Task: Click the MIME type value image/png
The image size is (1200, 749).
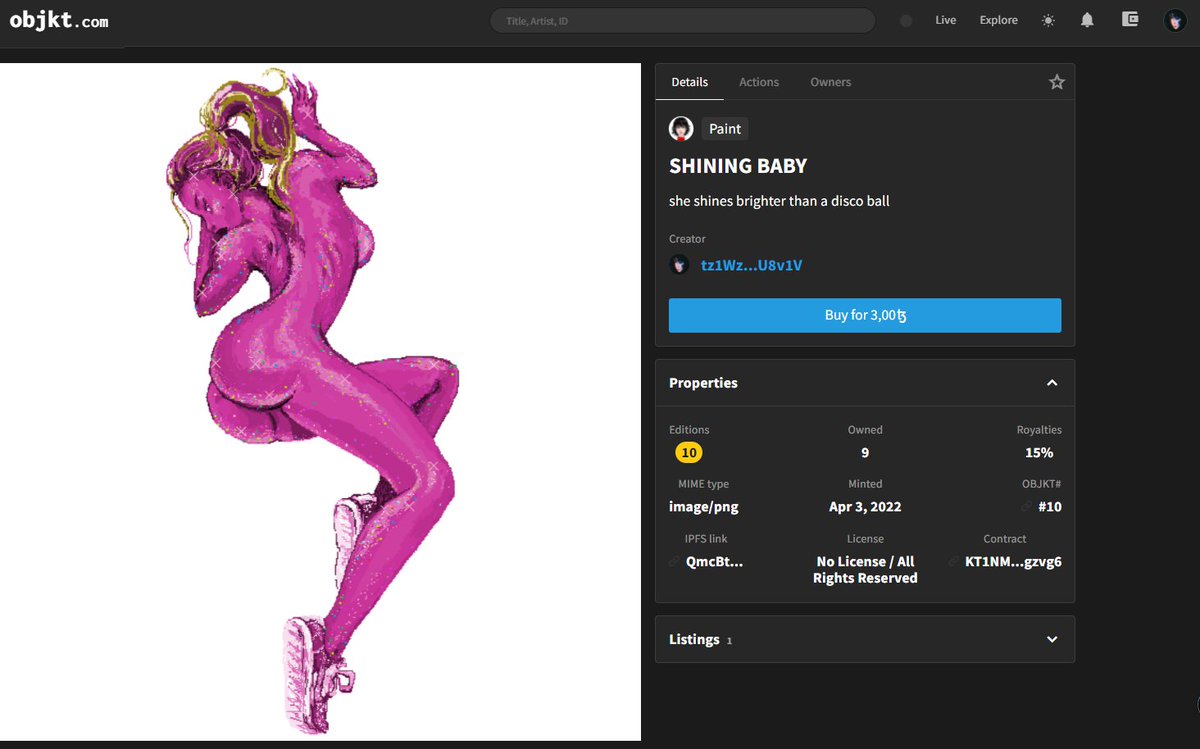Action: [x=704, y=507]
